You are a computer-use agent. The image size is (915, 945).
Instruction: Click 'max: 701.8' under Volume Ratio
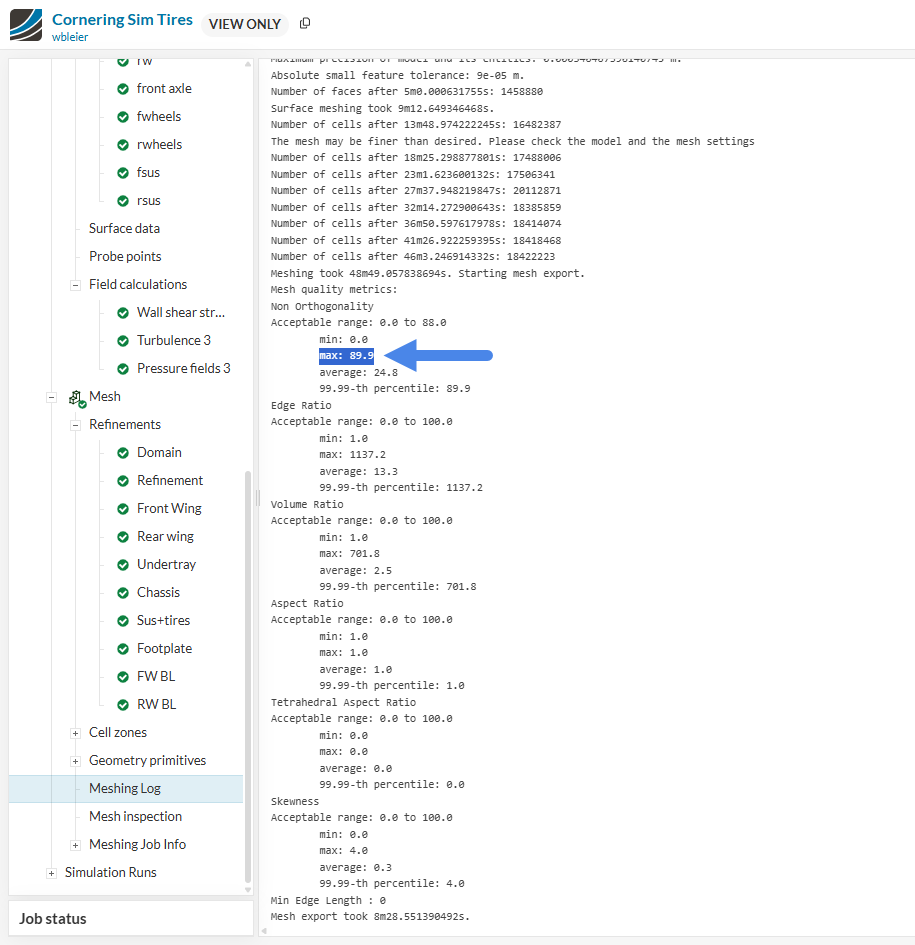pyautogui.click(x=350, y=553)
